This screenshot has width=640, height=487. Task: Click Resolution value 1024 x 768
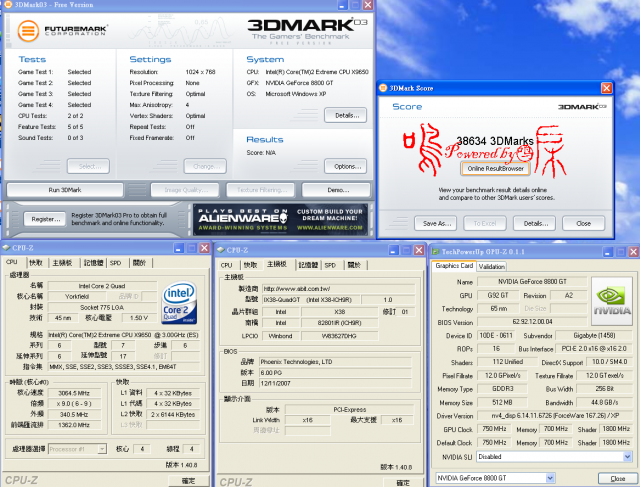200,72
